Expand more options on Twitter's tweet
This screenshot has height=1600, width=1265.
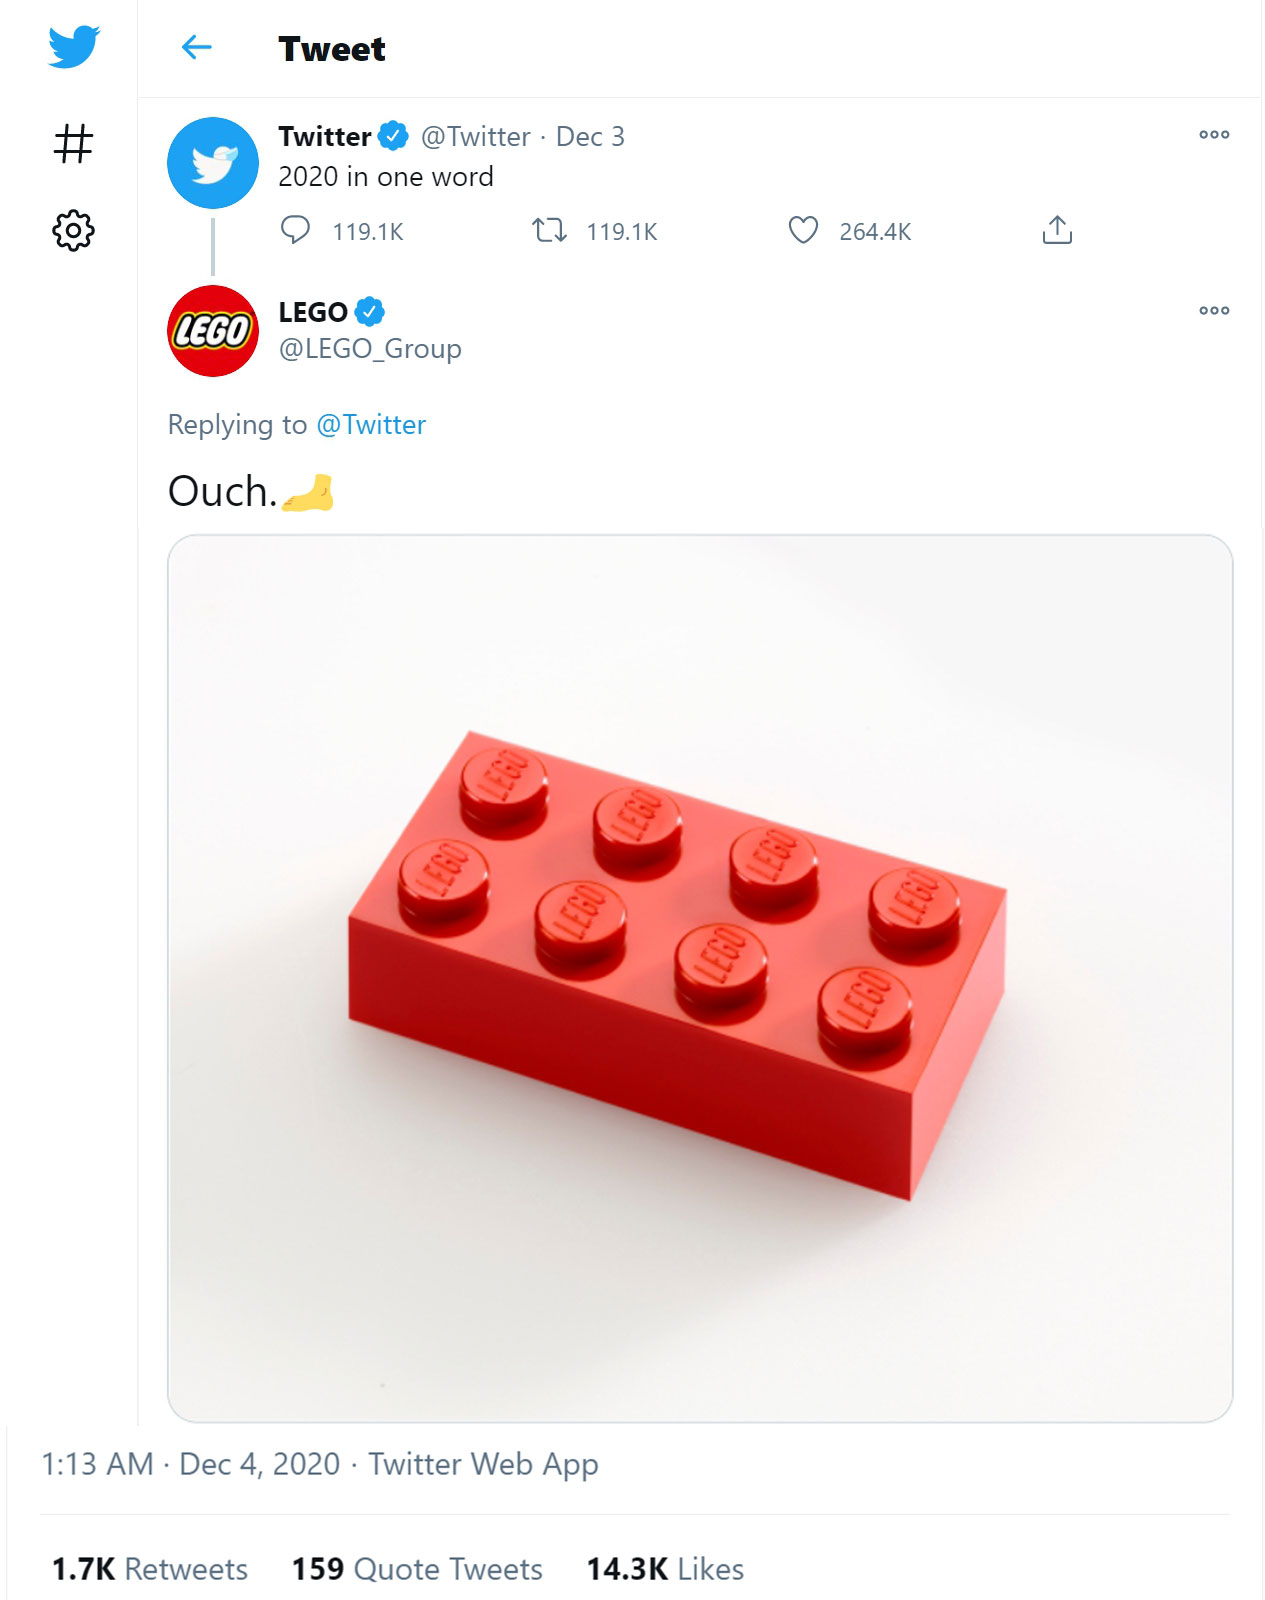click(x=1214, y=135)
